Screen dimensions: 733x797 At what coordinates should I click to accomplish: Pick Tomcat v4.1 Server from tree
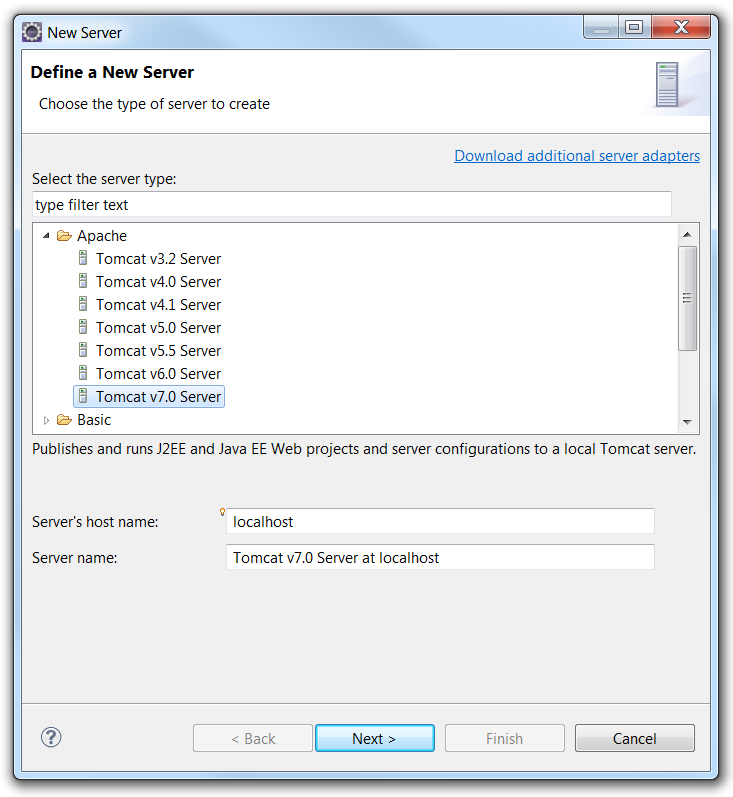tap(158, 304)
